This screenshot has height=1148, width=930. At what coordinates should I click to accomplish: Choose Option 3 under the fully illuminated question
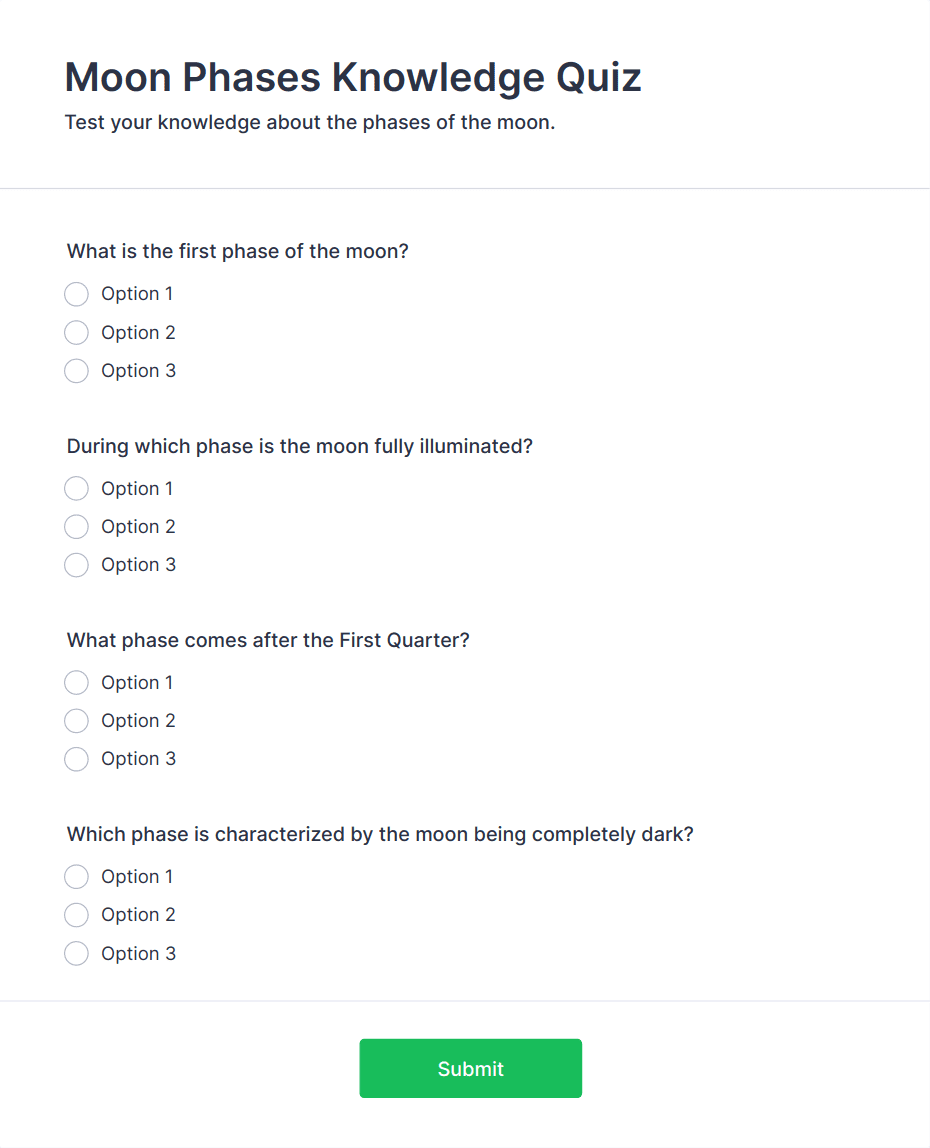coord(76,564)
